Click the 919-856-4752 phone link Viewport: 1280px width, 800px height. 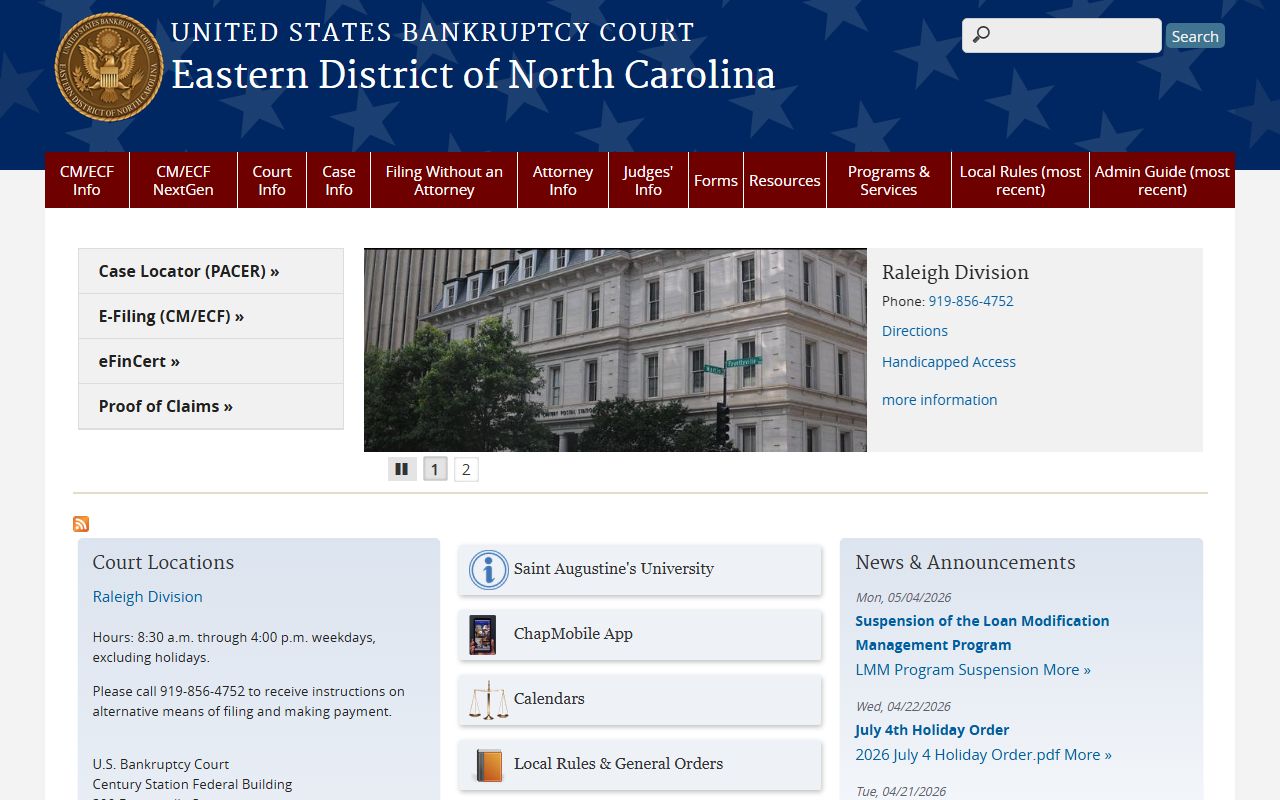(971, 301)
